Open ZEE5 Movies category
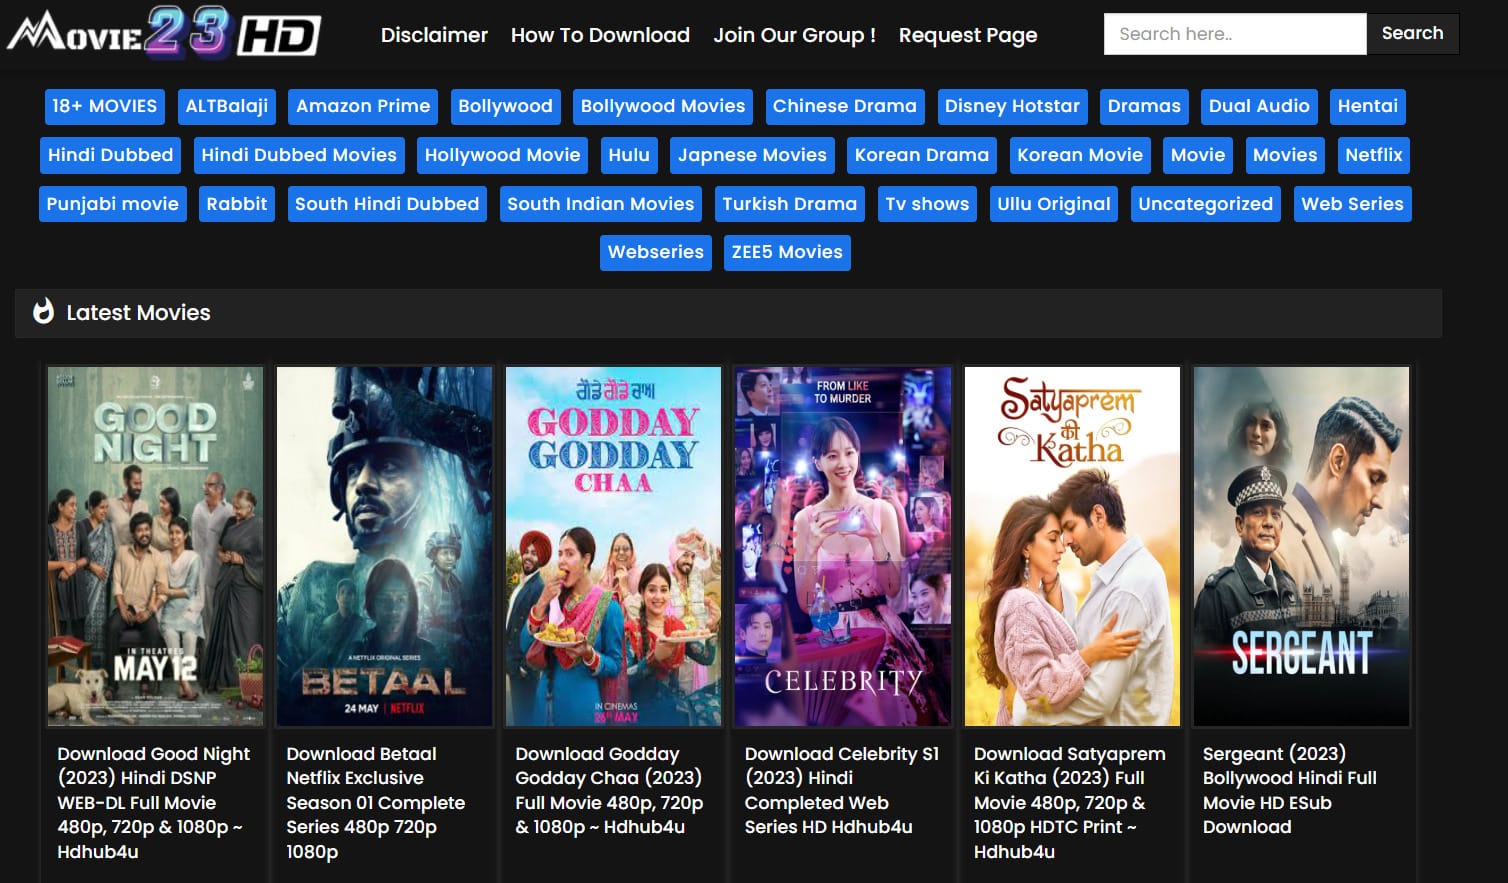Image resolution: width=1508 pixels, height=883 pixels. pyautogui.click(x=787, y=252)
